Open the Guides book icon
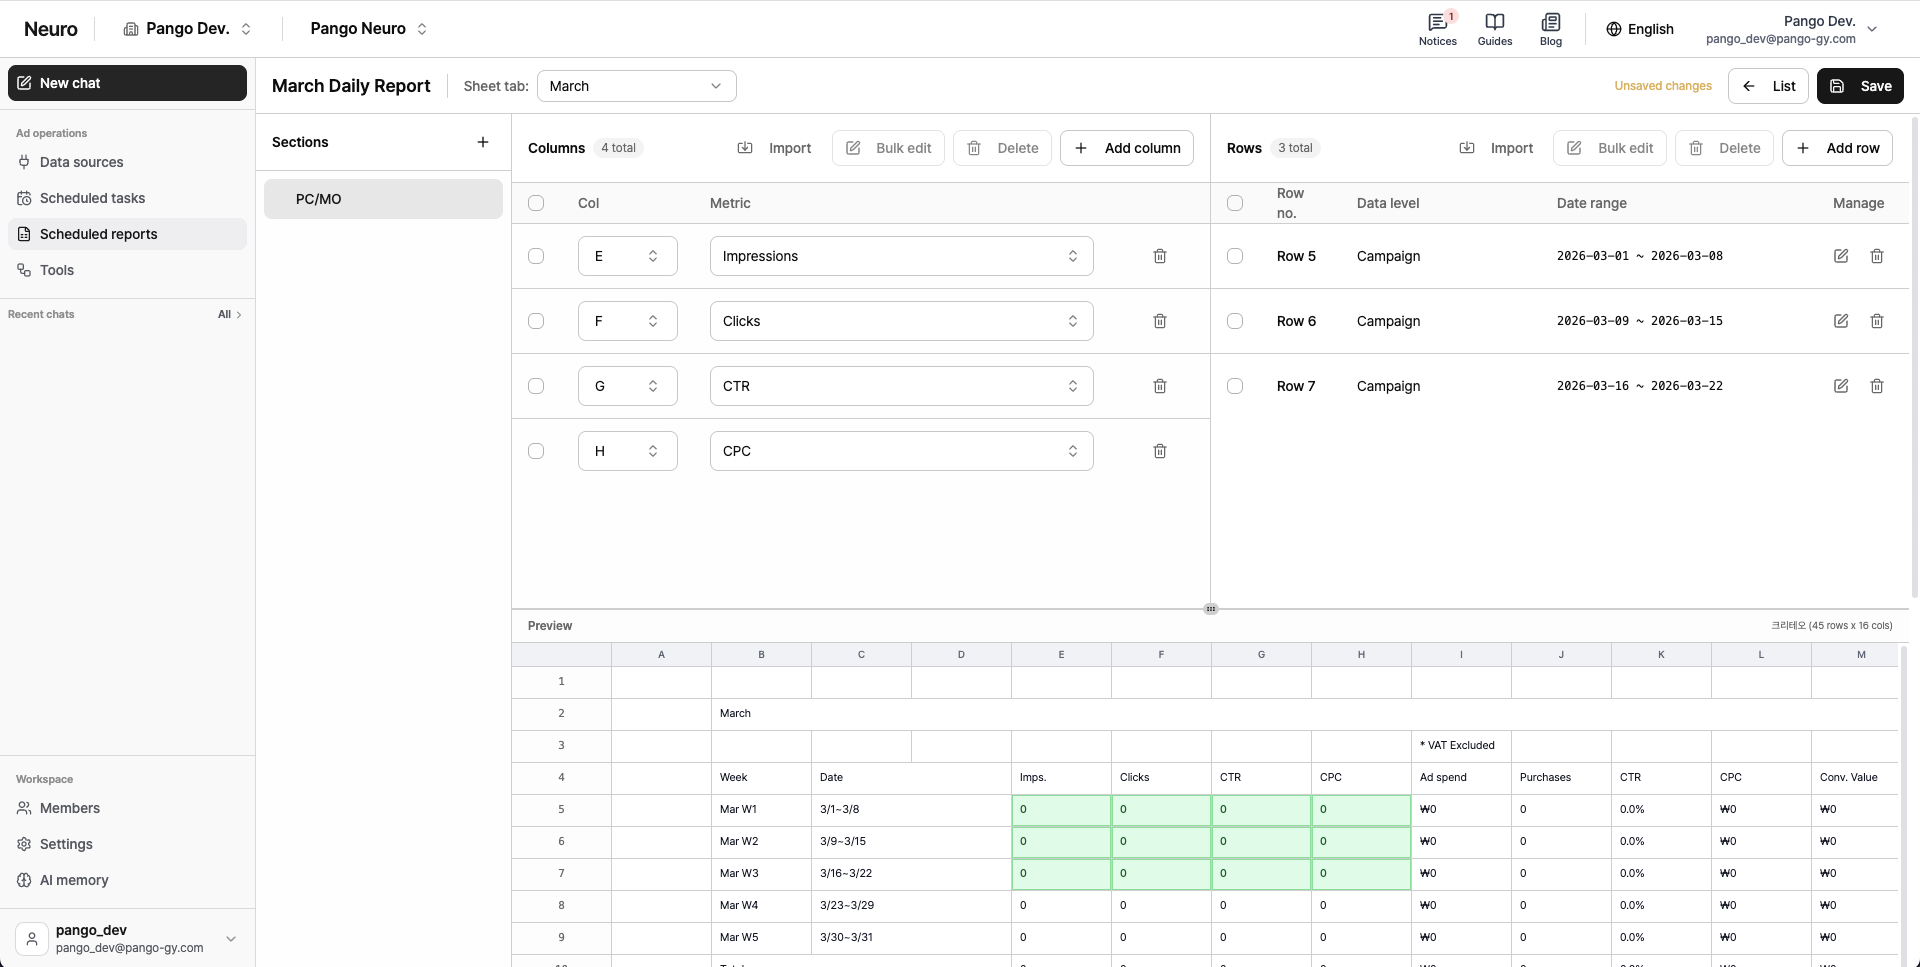Viewport: 1920px width, 967px height. click(x=1495, y=22)
